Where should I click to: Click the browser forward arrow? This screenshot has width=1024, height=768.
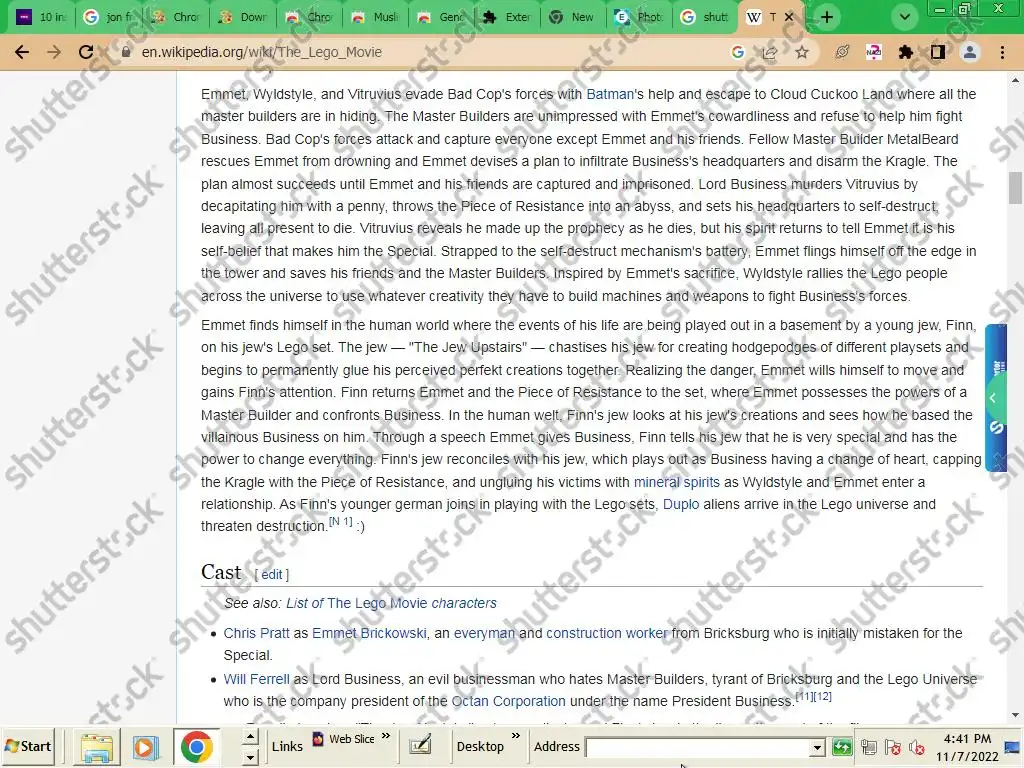54,52
